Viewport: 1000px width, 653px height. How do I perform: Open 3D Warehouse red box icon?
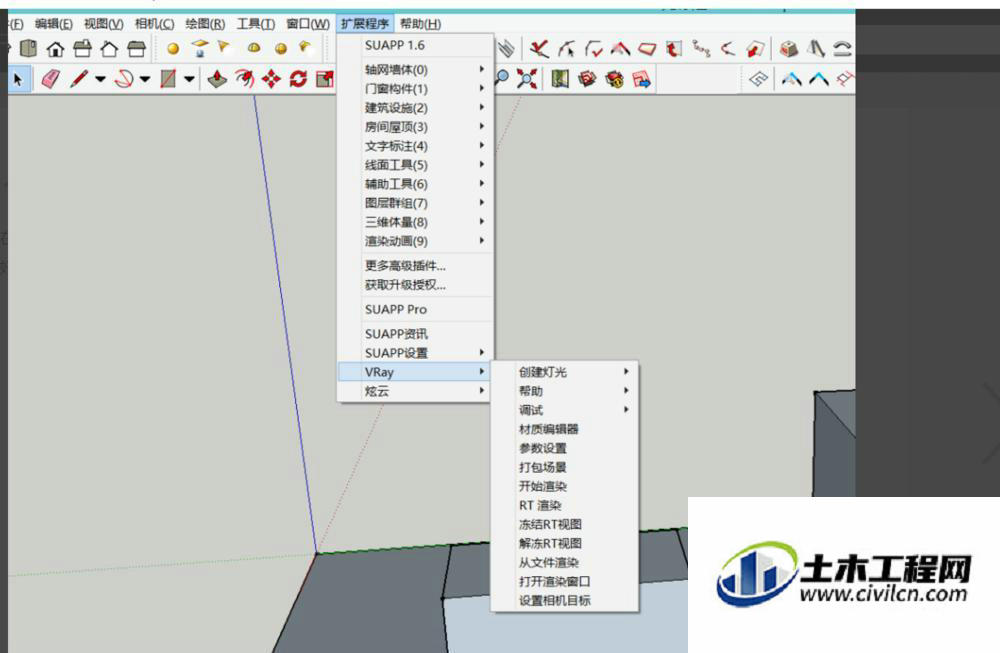coord(587,79)
